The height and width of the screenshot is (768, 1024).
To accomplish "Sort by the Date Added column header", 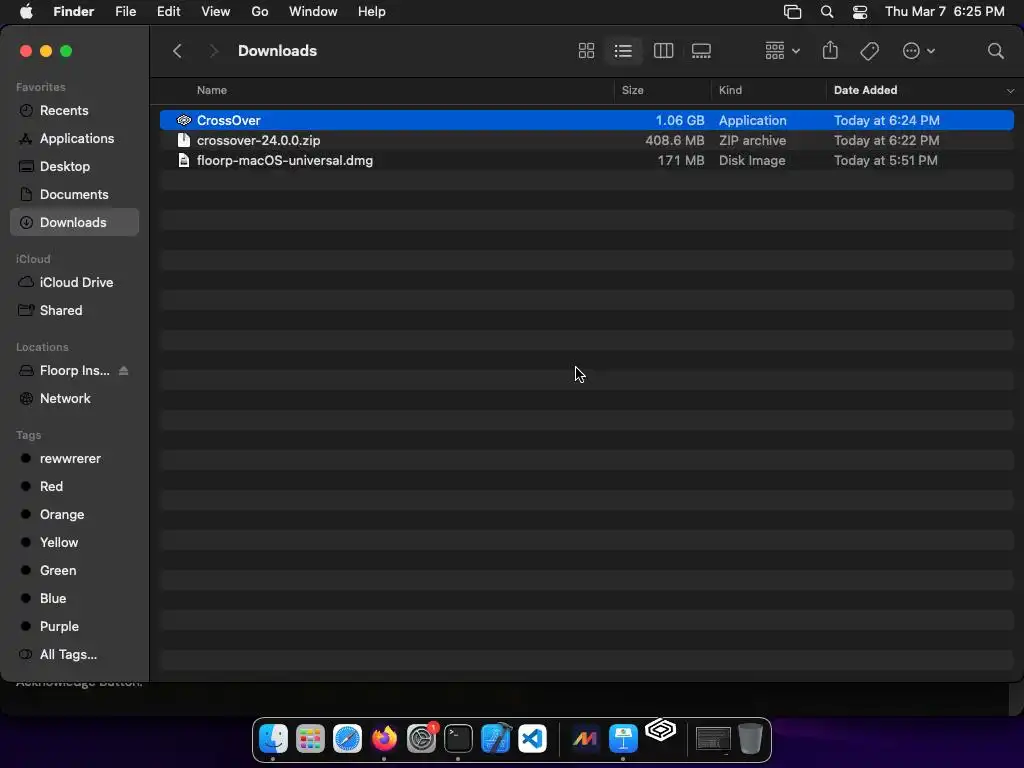I will (x=865, y=90).
